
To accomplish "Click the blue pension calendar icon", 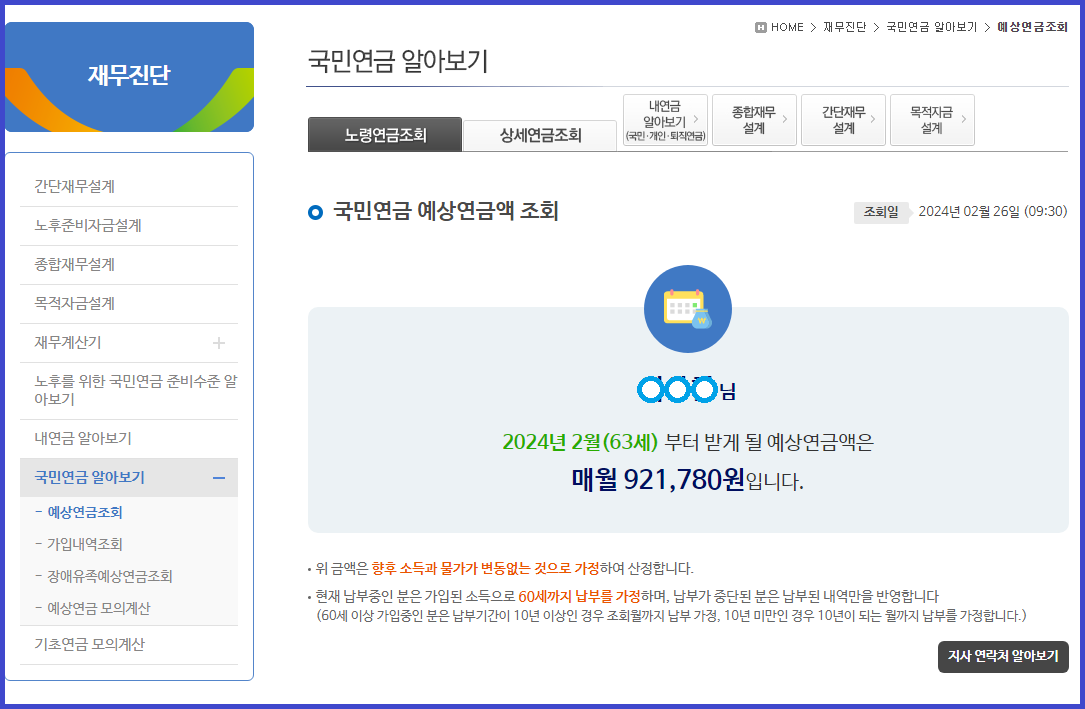I will pyautogui.click(x=687, y=309).
